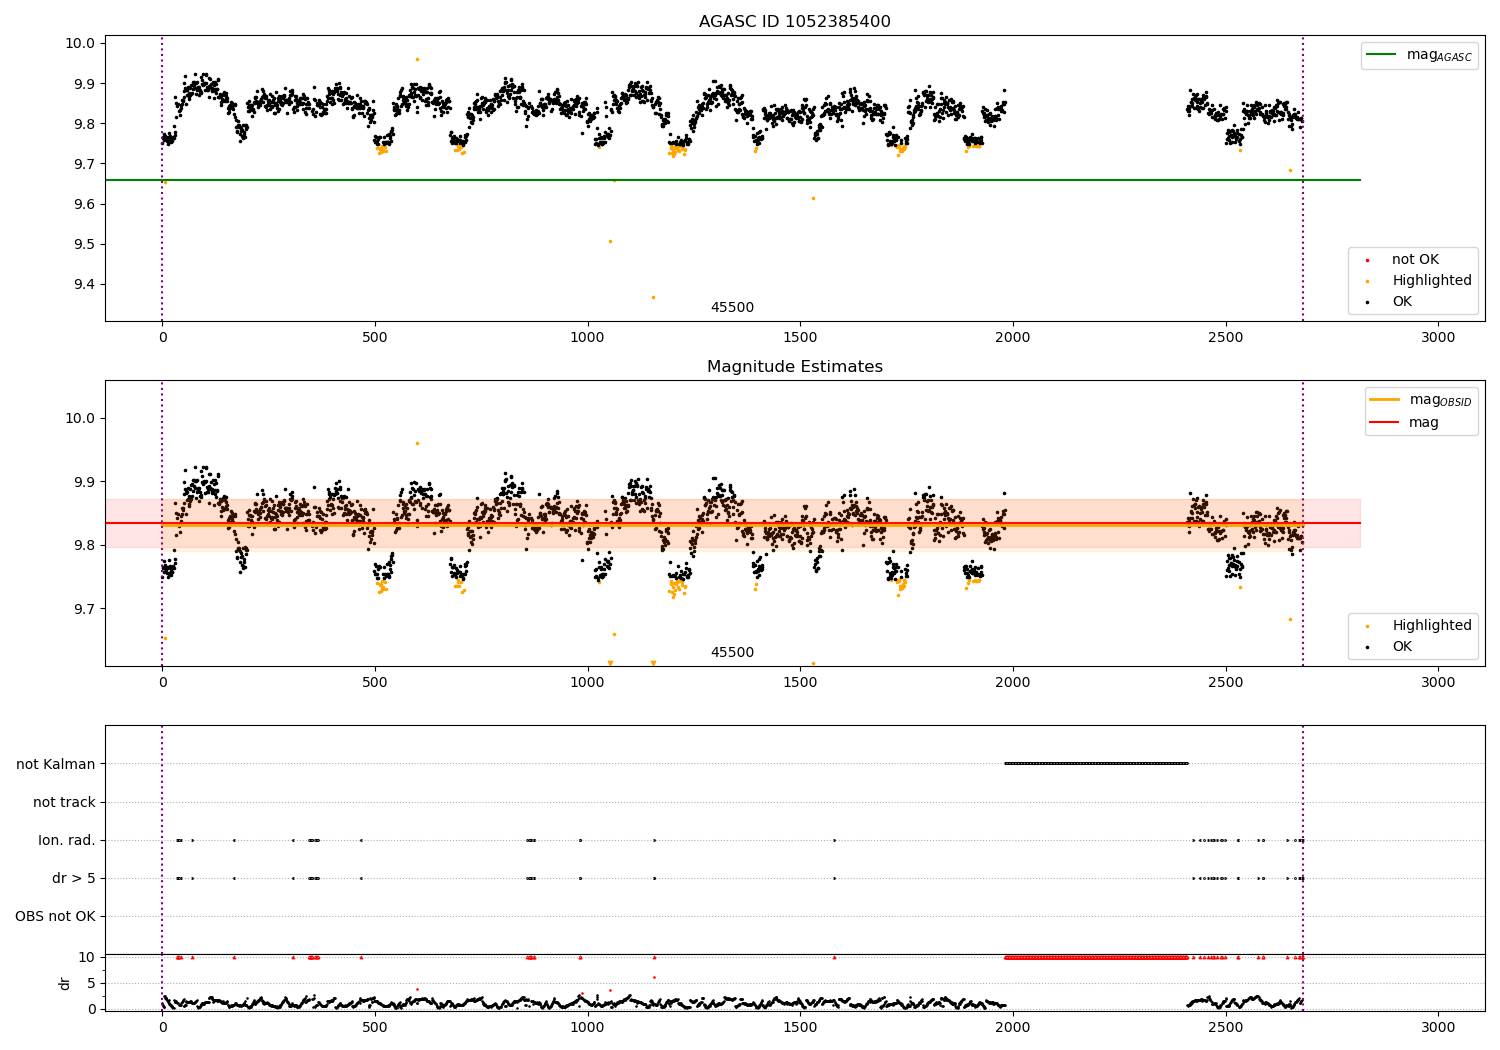Click the "45500" annotation in Magnitude Estimates plot
The height and width of the screenshot is (1050, 1500).
tap(732, 653)
